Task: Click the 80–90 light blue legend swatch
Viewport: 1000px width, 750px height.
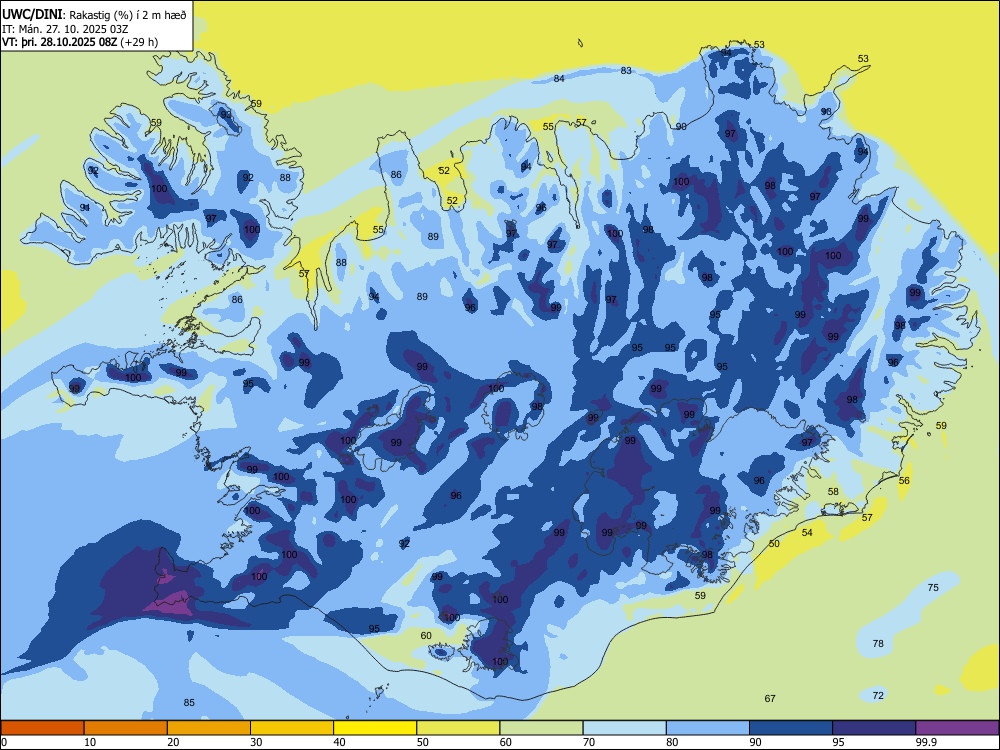Action: click(x=708, y=728)
